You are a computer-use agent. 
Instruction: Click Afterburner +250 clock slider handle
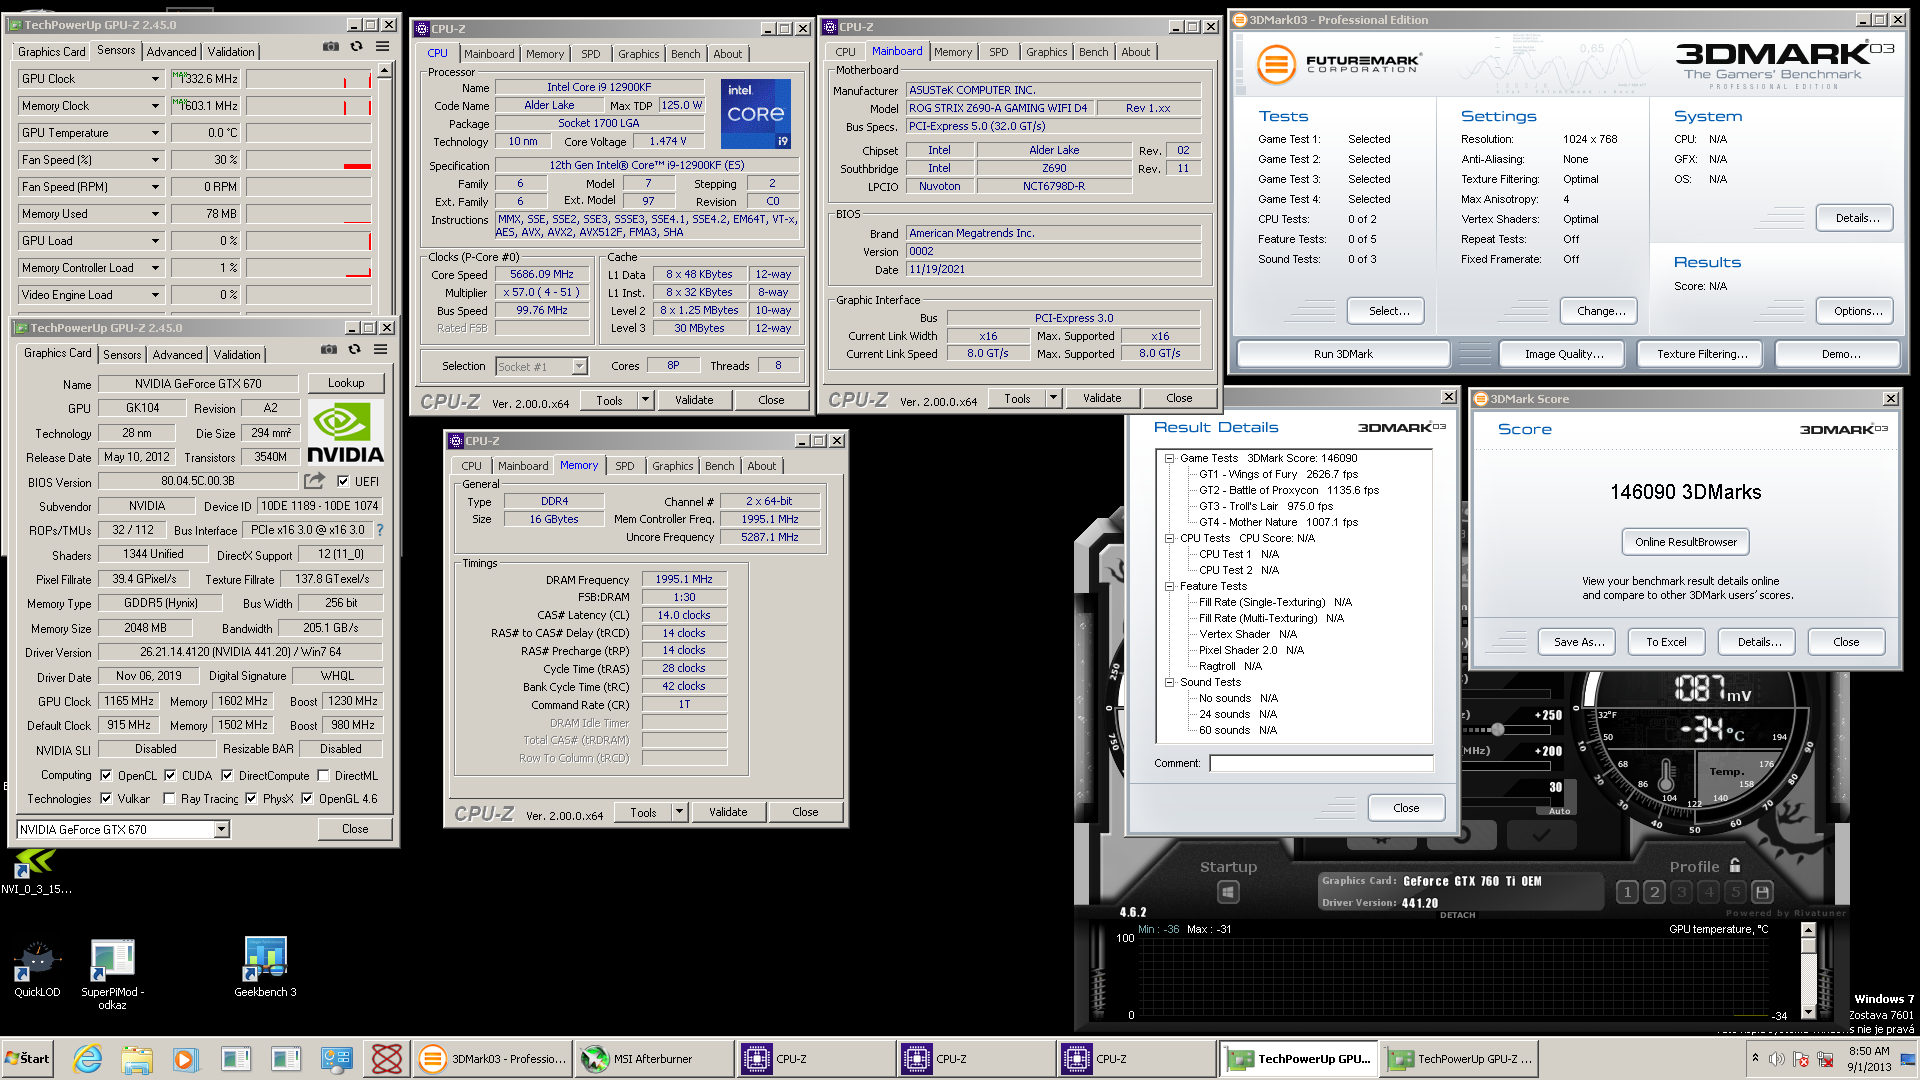pyautogui.click(x=1497, y=729)
